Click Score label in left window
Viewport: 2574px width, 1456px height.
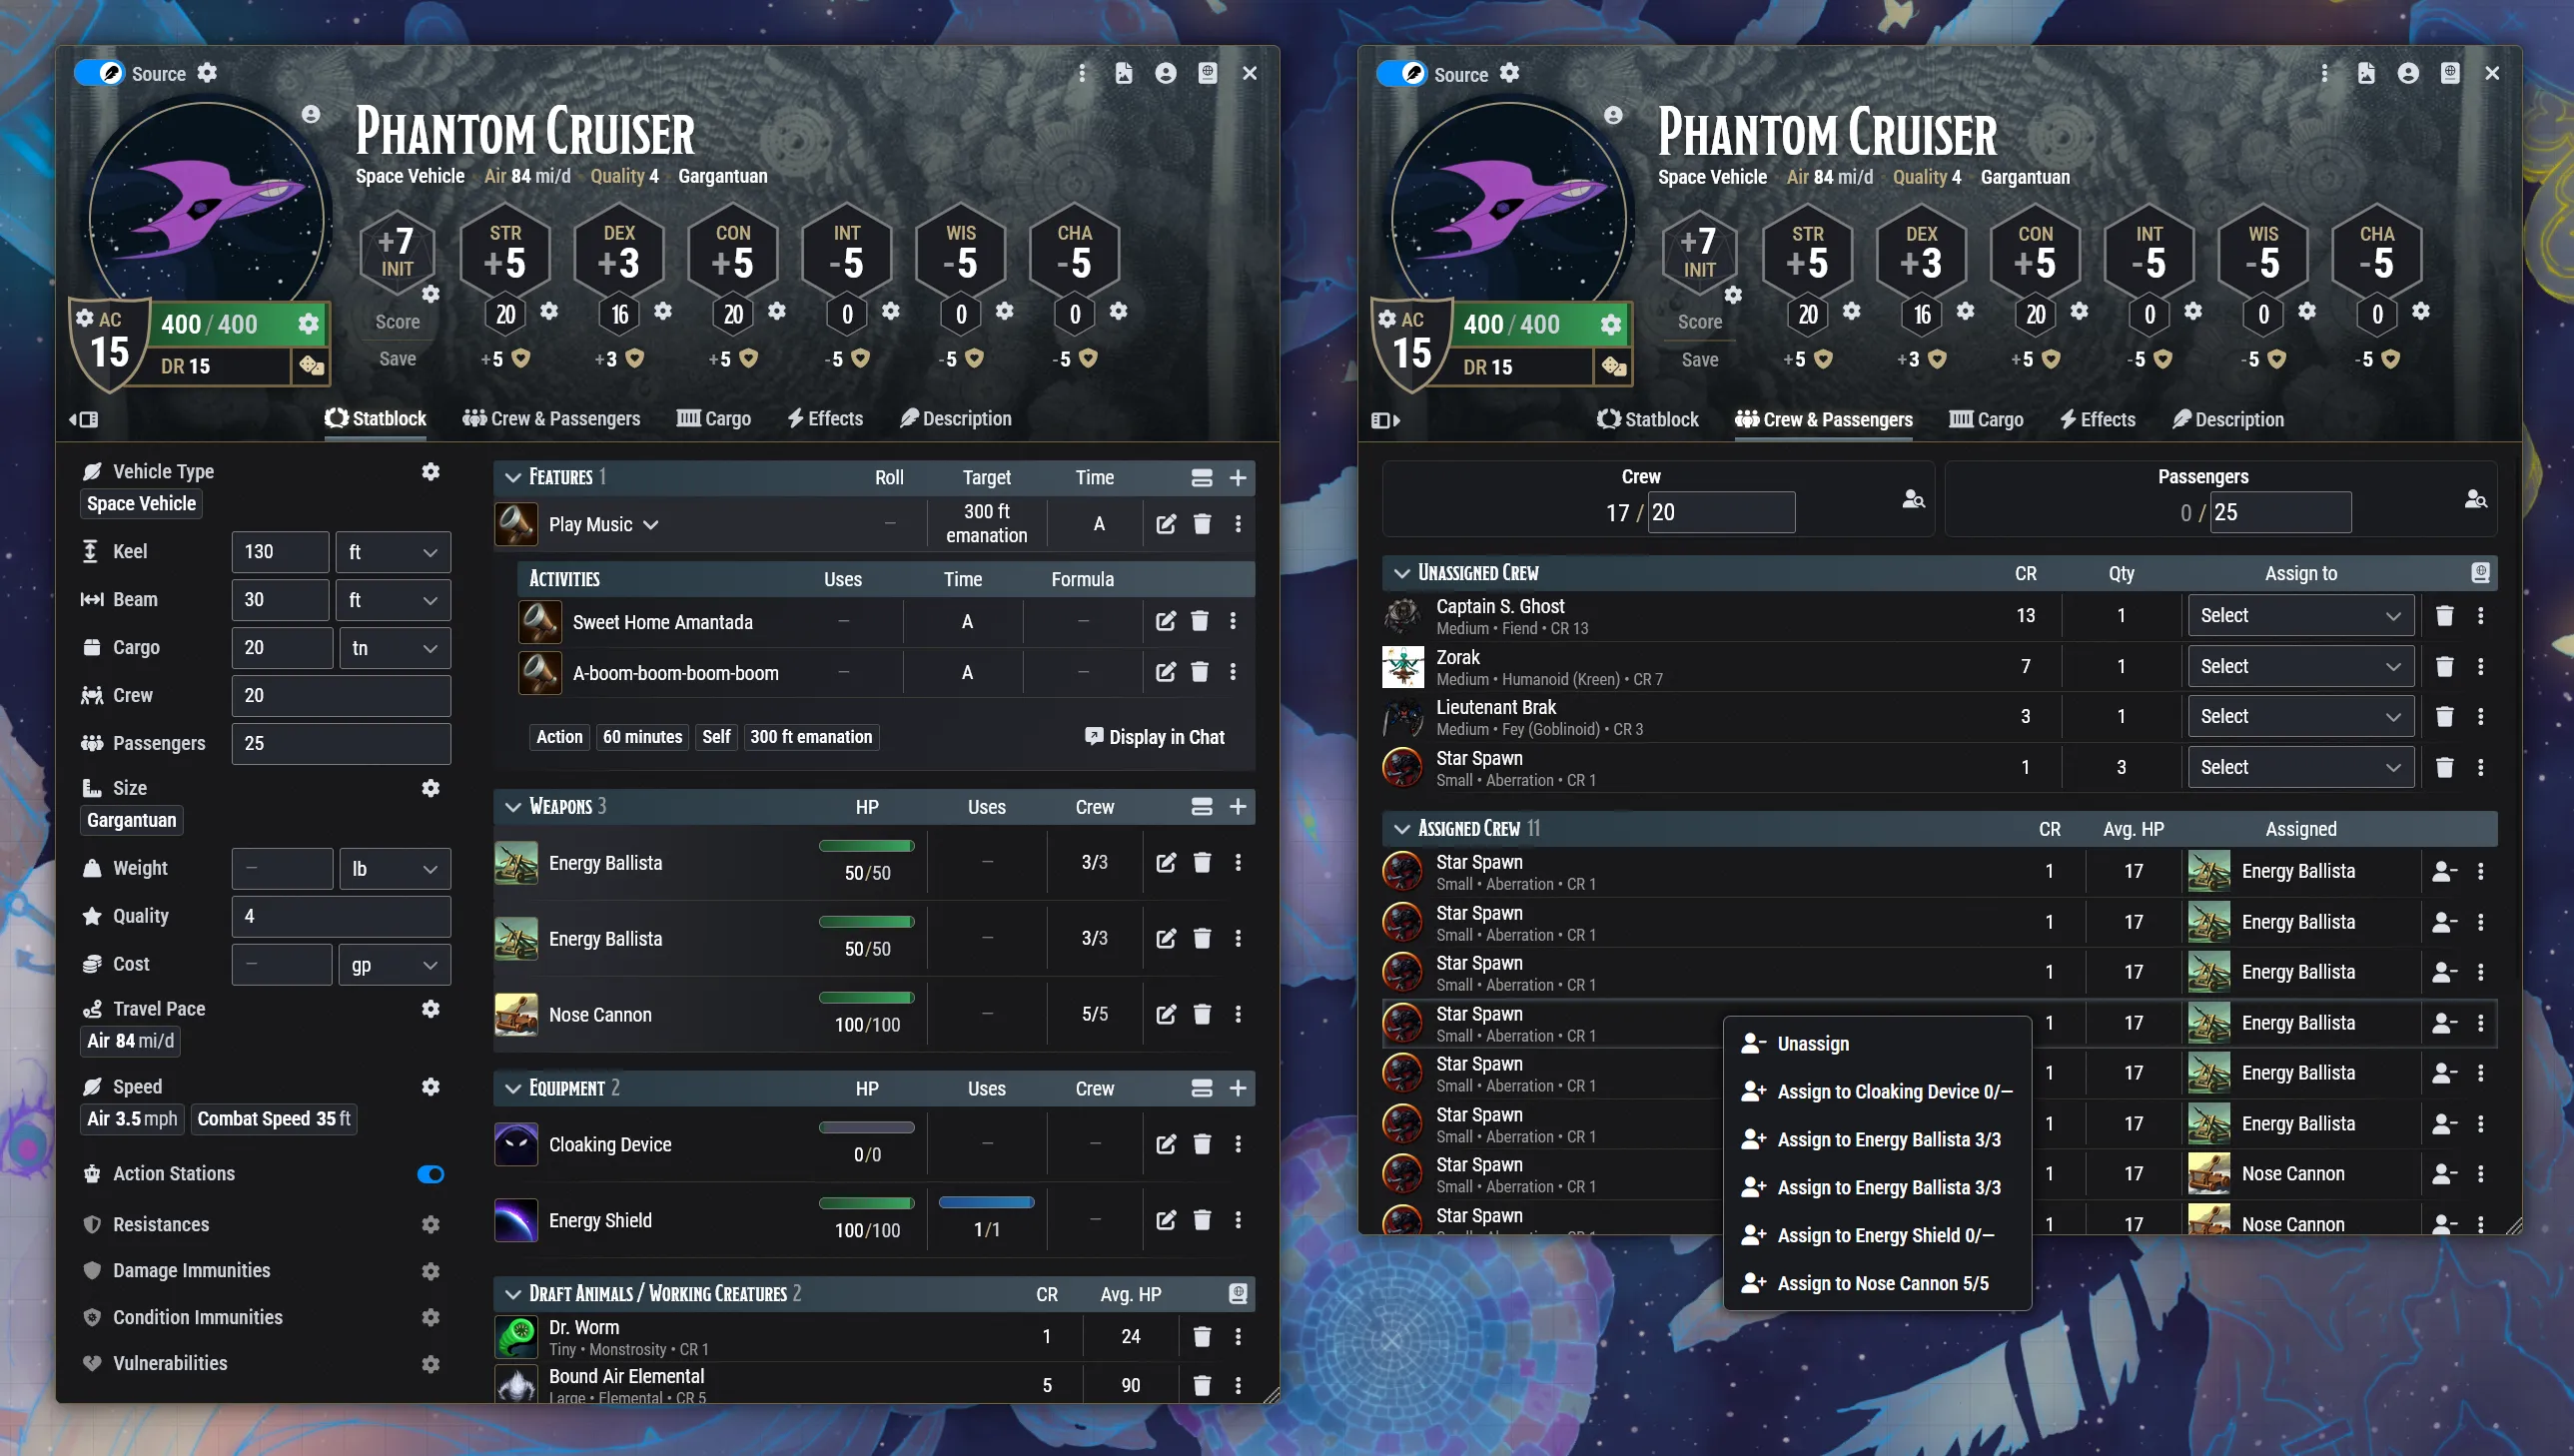click(397, 322)
